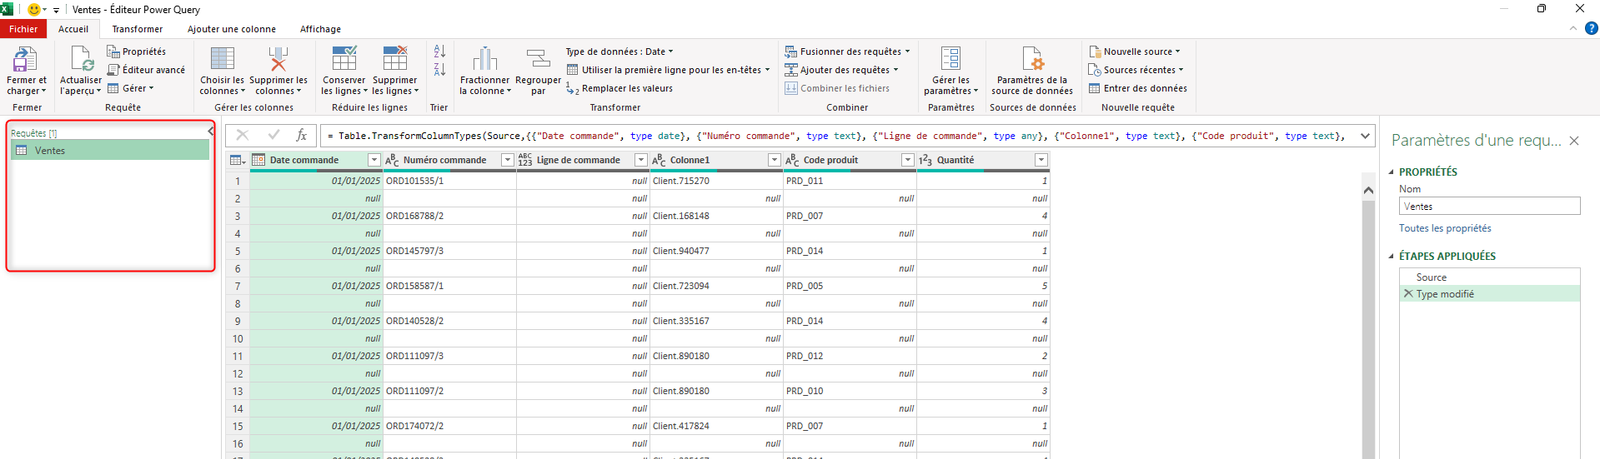Click the Choisir les colonnes icon

(x=222, y=59)
